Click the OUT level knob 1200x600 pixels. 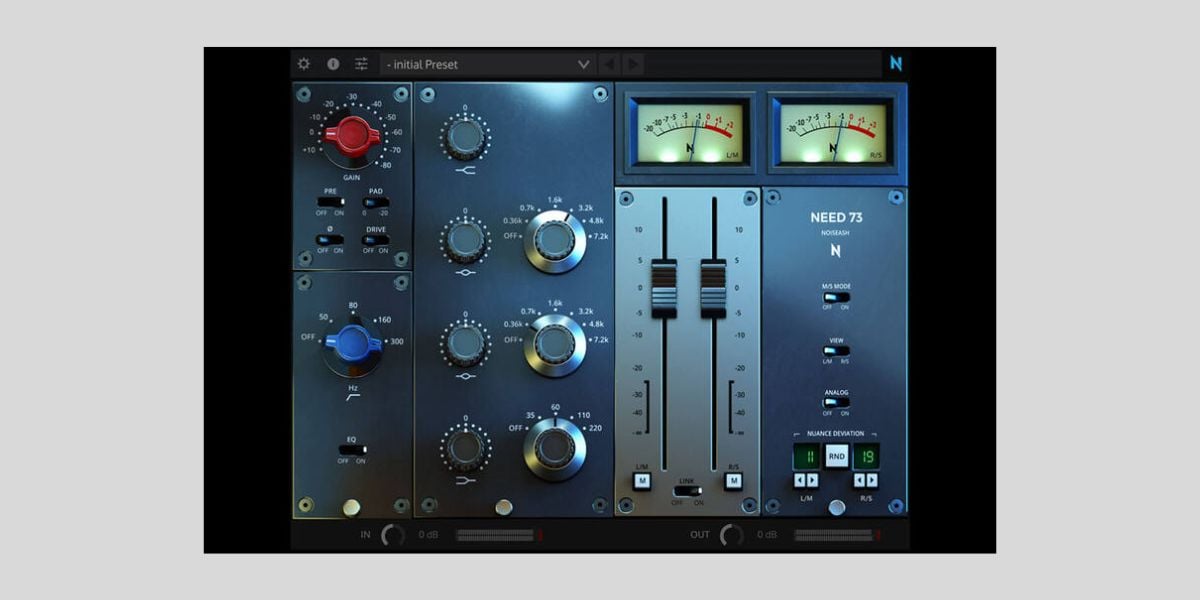click(x=732, y=535)
